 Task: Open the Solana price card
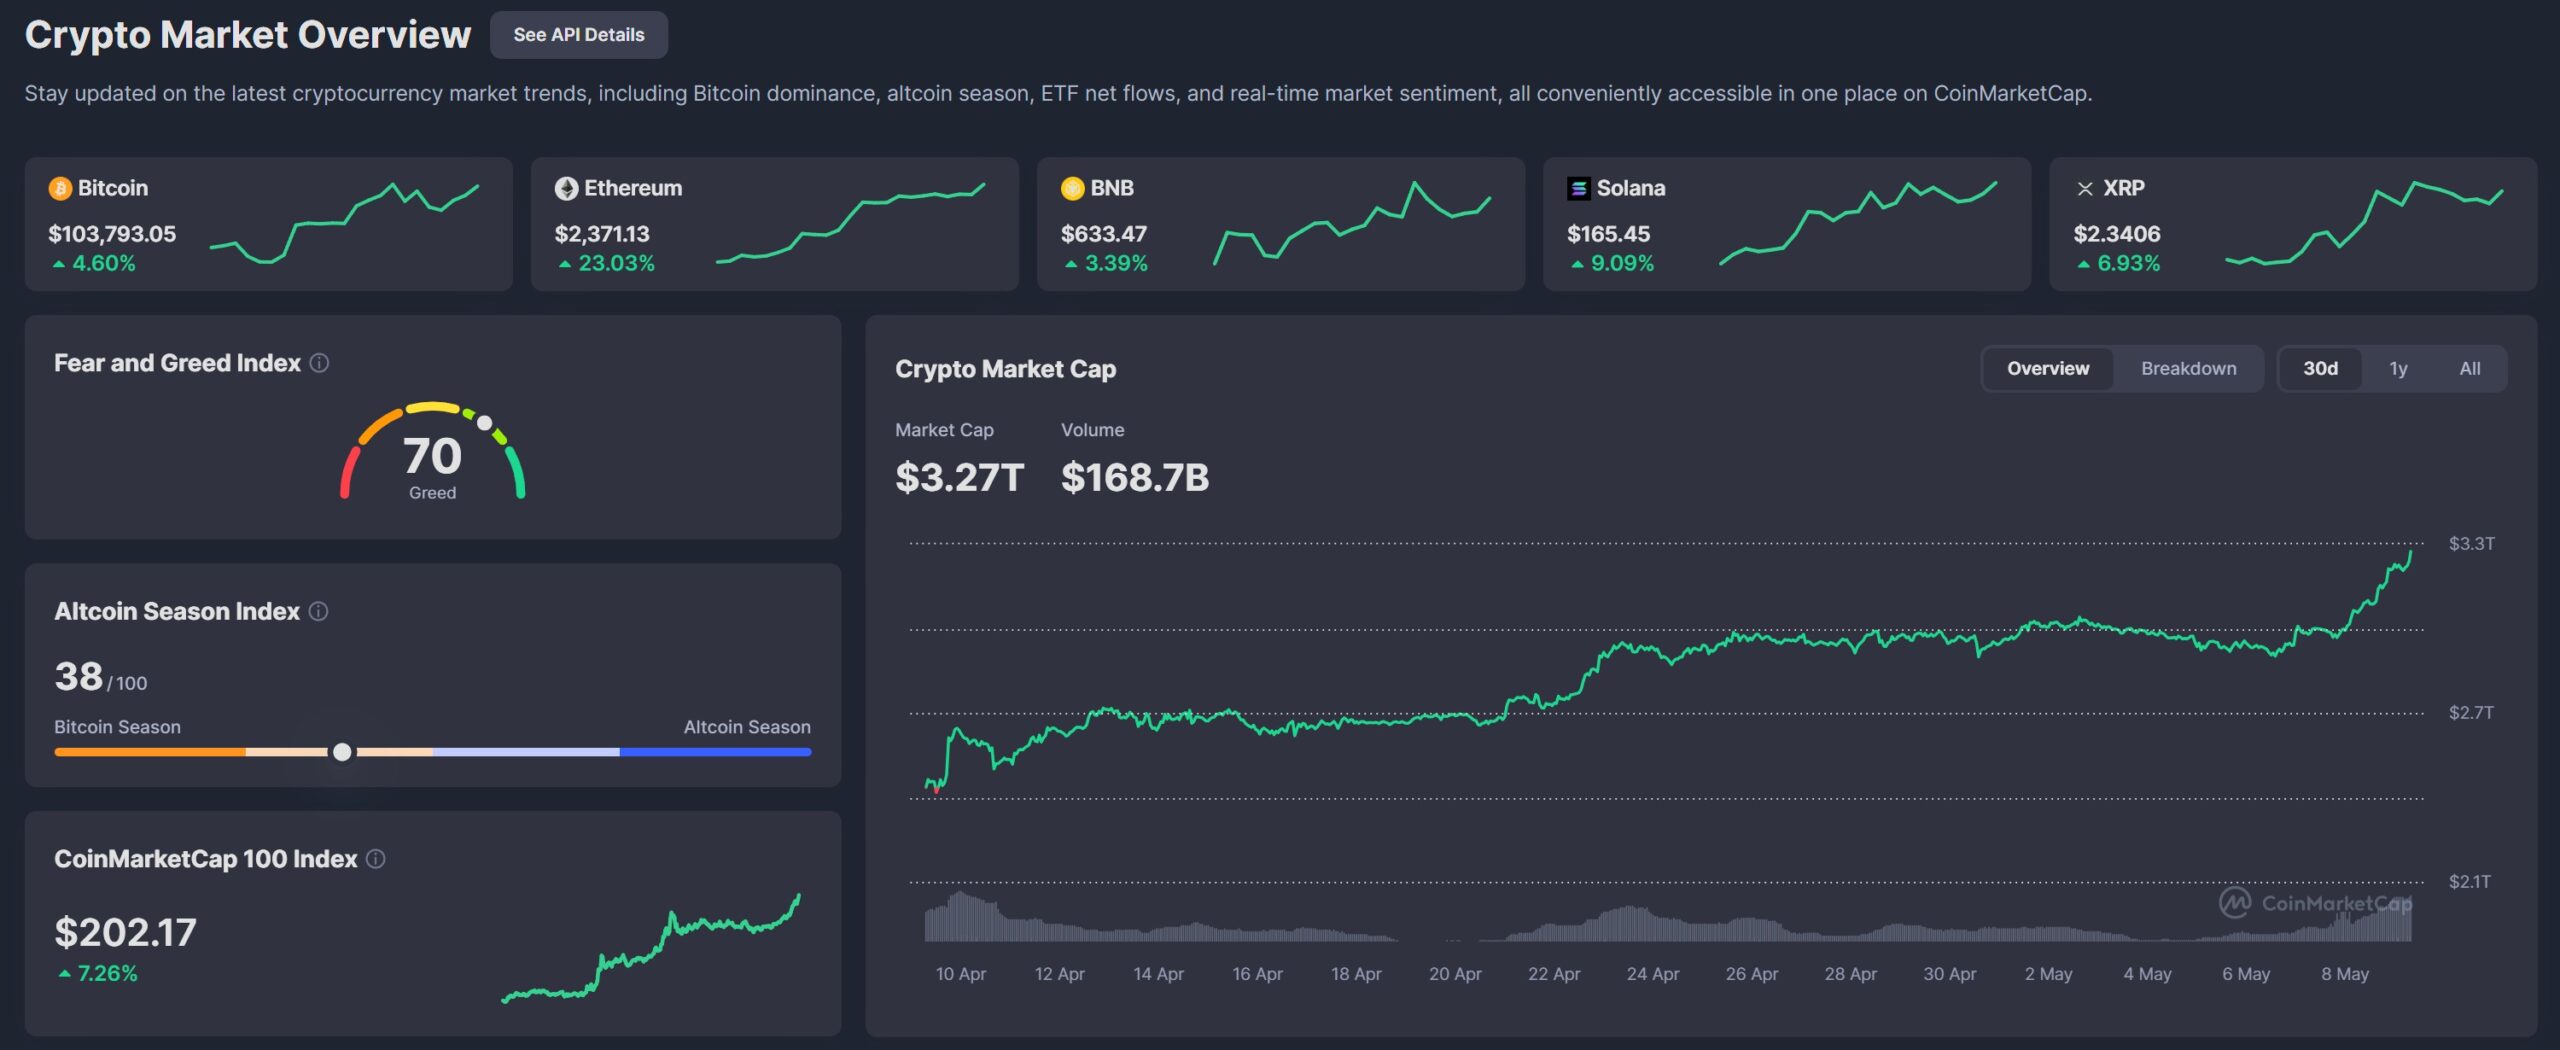pos(1787,224)
